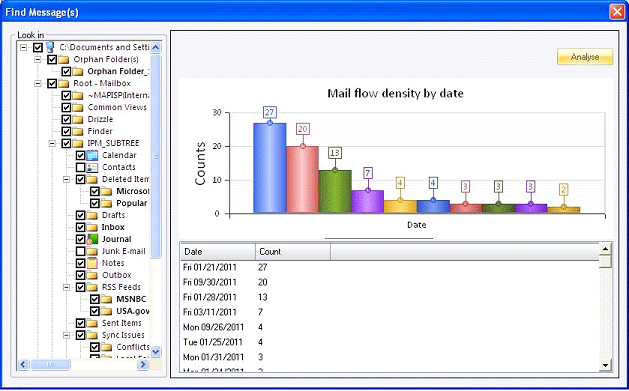Screen dimensions: 629x391
Task: Click the Notes folder icon
Action: [x=92, y=263]
